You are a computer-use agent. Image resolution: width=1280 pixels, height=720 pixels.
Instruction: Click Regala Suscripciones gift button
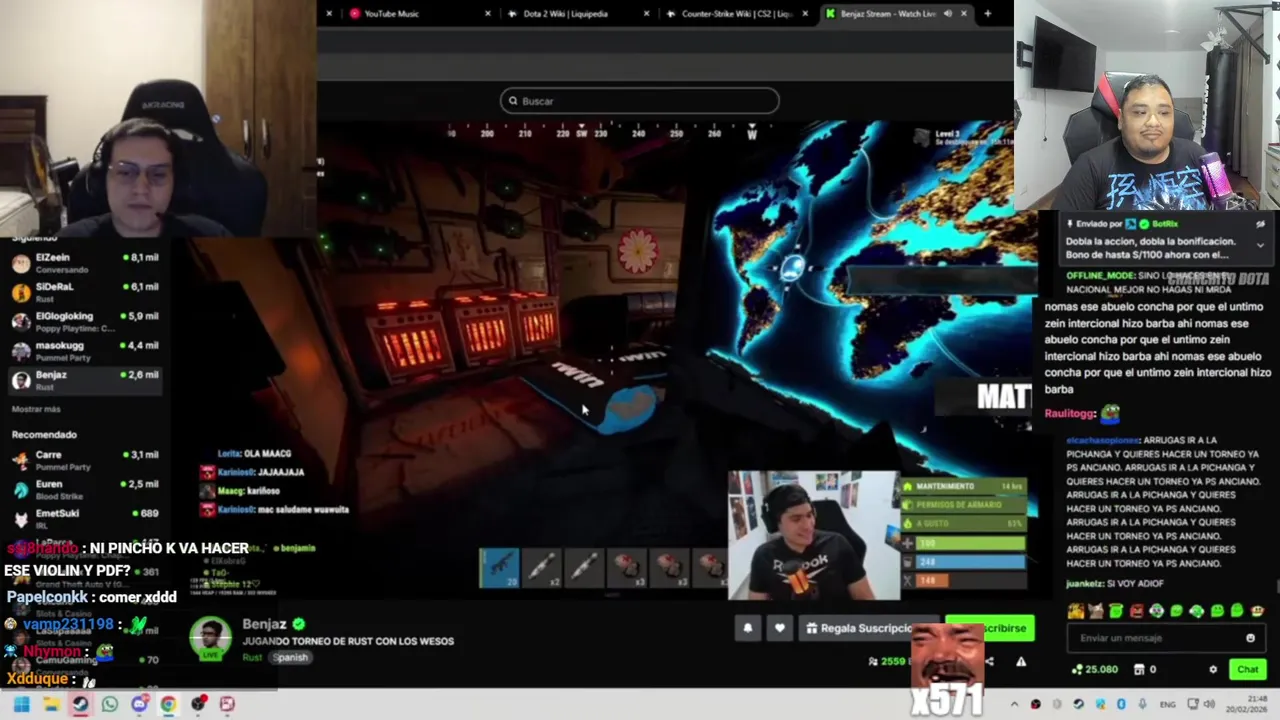(x=867, y=628)
